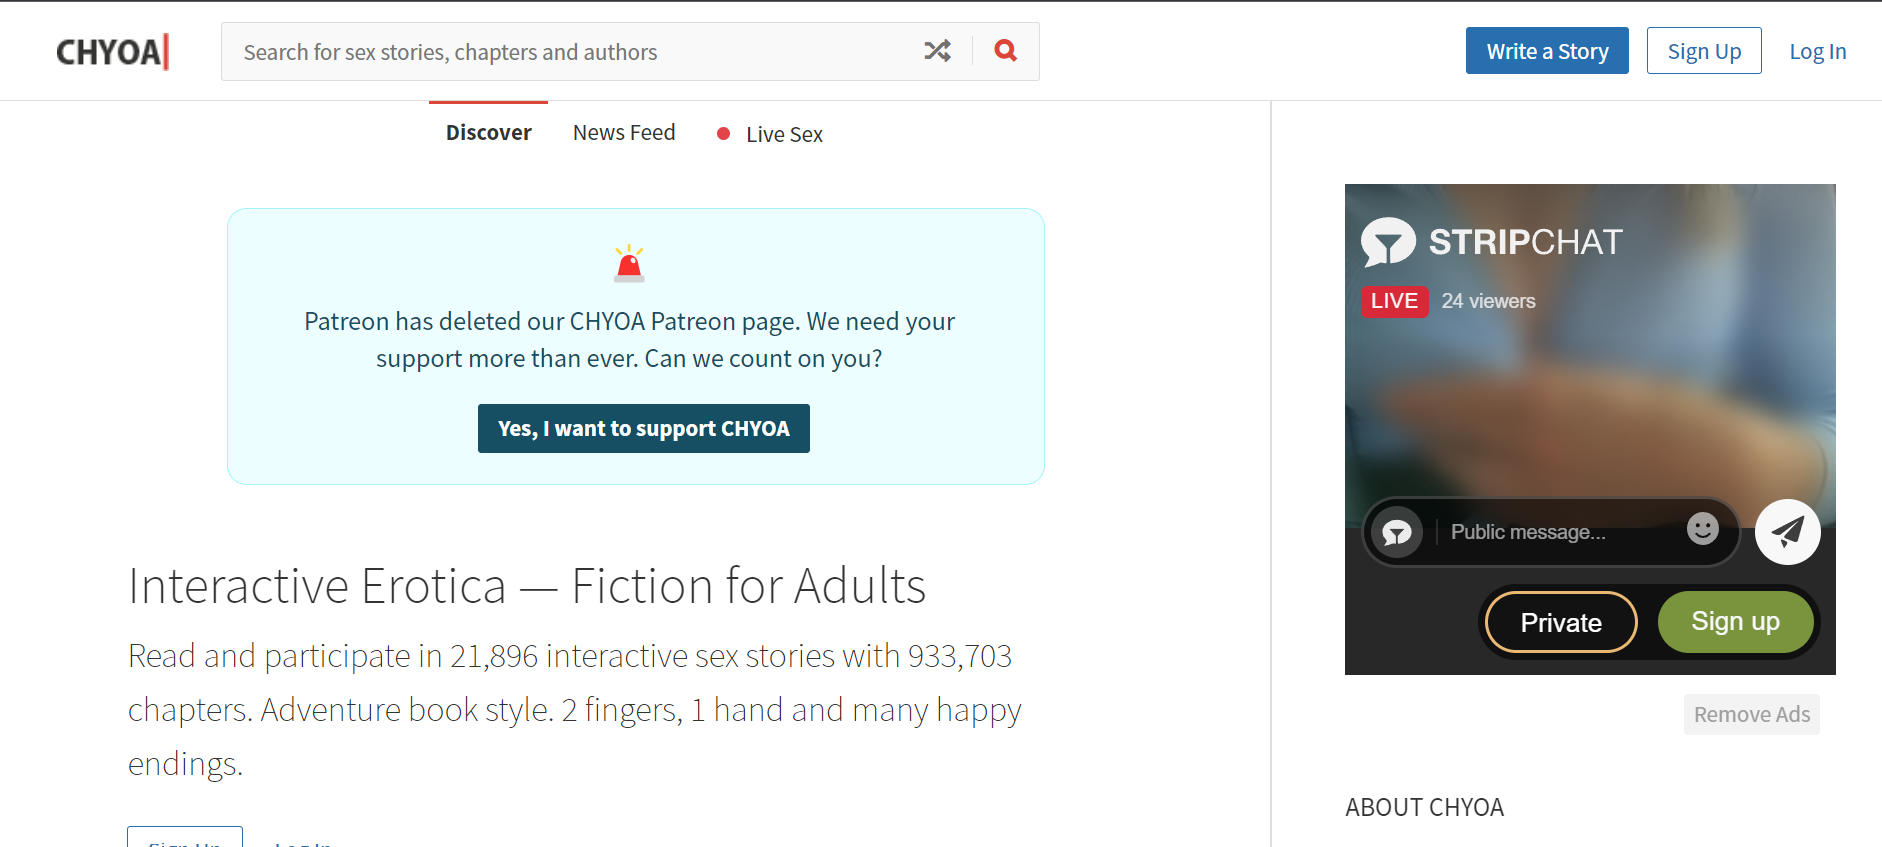Click the Stripchat logo in ad

point(1491,242)
